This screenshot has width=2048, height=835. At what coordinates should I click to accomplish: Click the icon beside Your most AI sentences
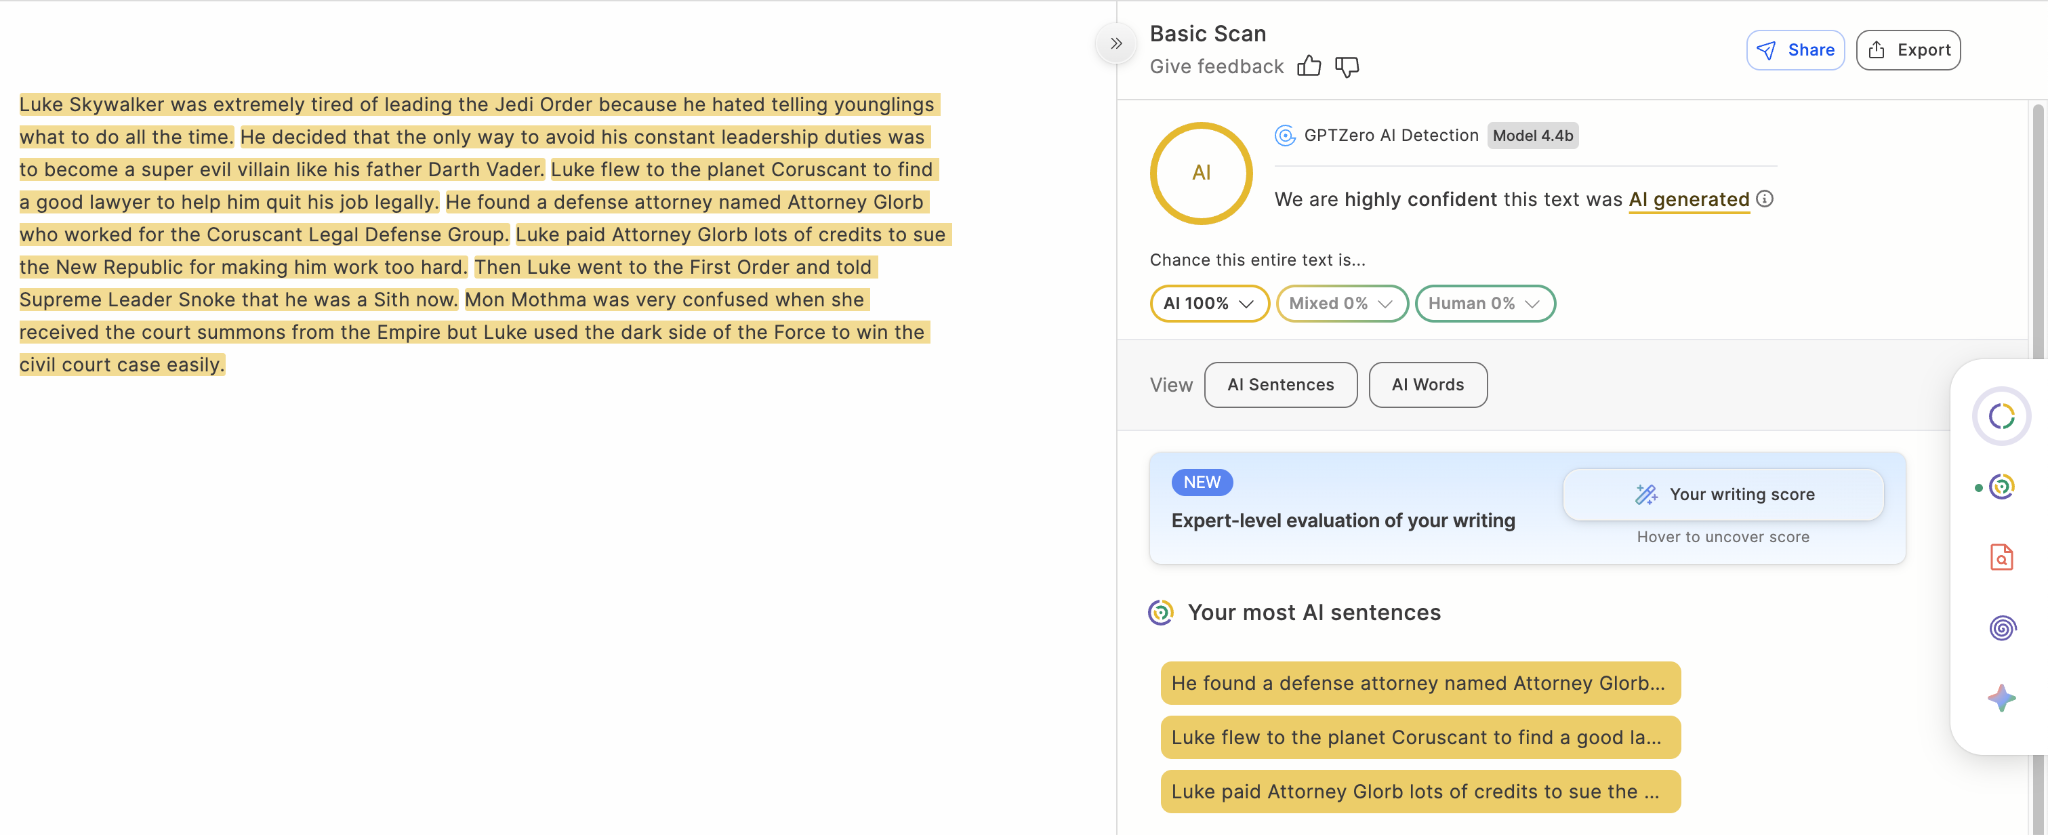coord(1161,613)
